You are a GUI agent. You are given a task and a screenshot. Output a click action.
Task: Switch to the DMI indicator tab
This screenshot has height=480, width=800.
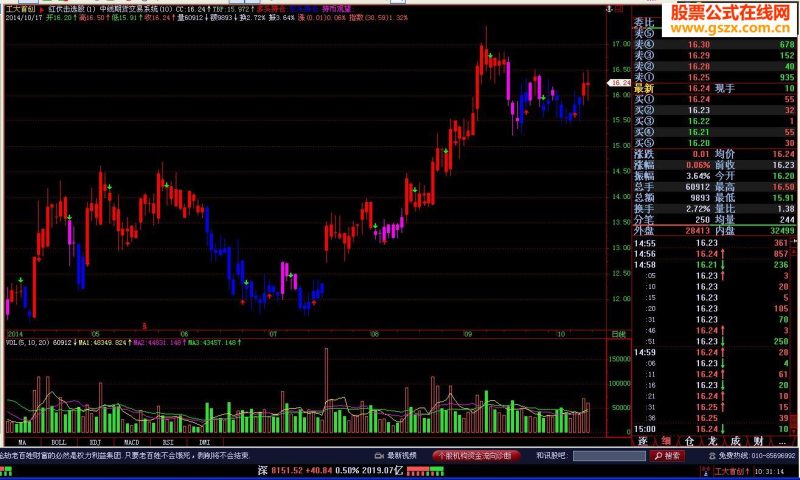(204, 442)
